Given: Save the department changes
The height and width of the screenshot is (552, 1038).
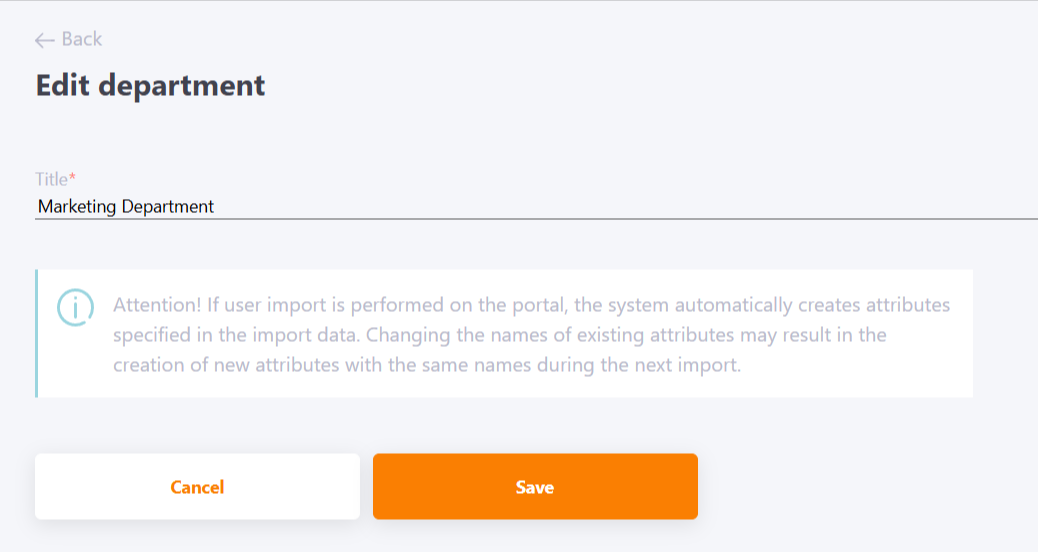Looking at the screenshot, I should [x=535, y=486].
